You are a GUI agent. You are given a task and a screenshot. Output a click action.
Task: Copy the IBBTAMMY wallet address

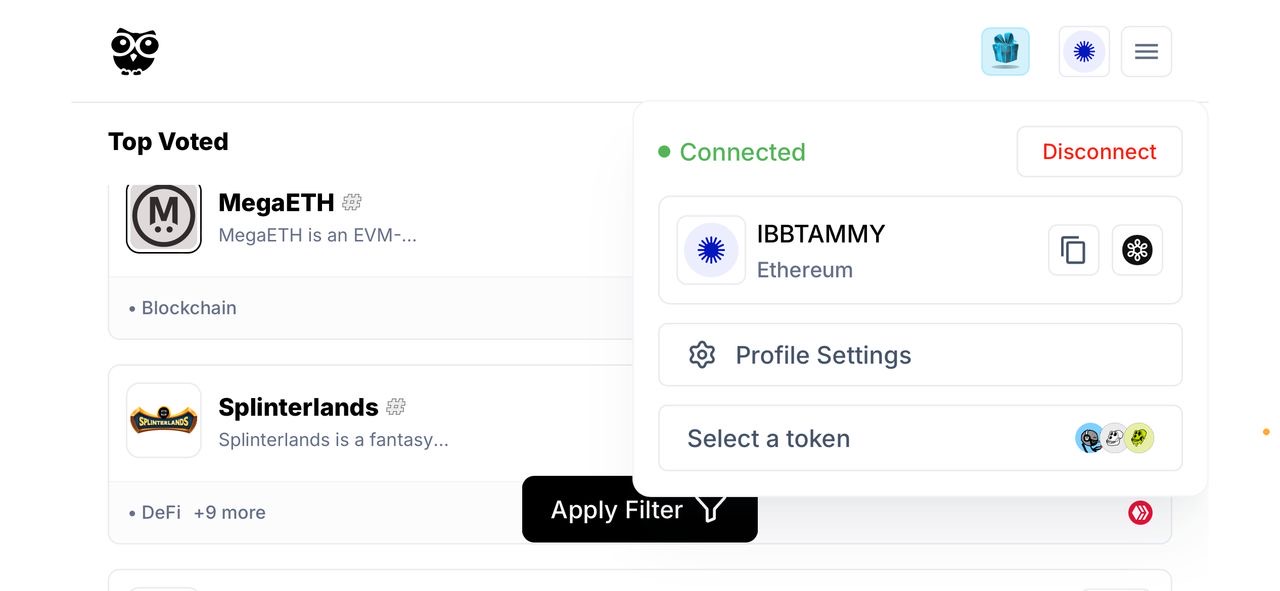1073,250
